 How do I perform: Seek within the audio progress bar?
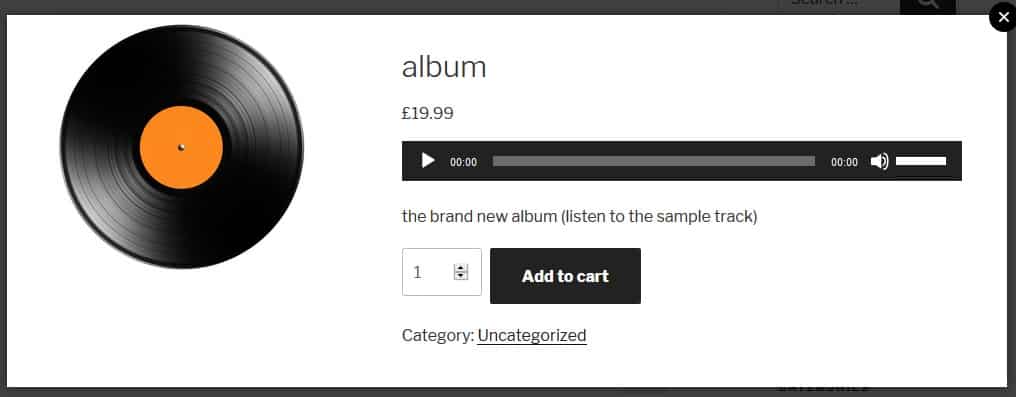coord(654,161)
